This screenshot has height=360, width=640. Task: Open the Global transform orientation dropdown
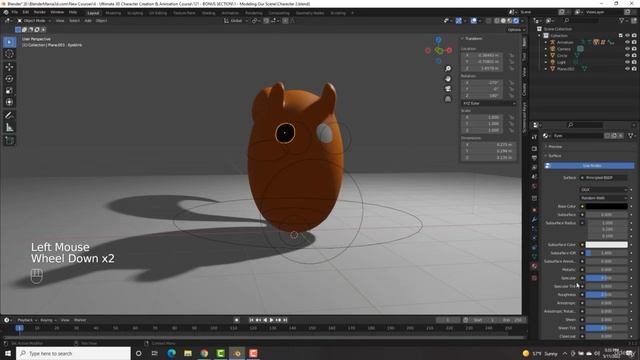tap(236, 20)
